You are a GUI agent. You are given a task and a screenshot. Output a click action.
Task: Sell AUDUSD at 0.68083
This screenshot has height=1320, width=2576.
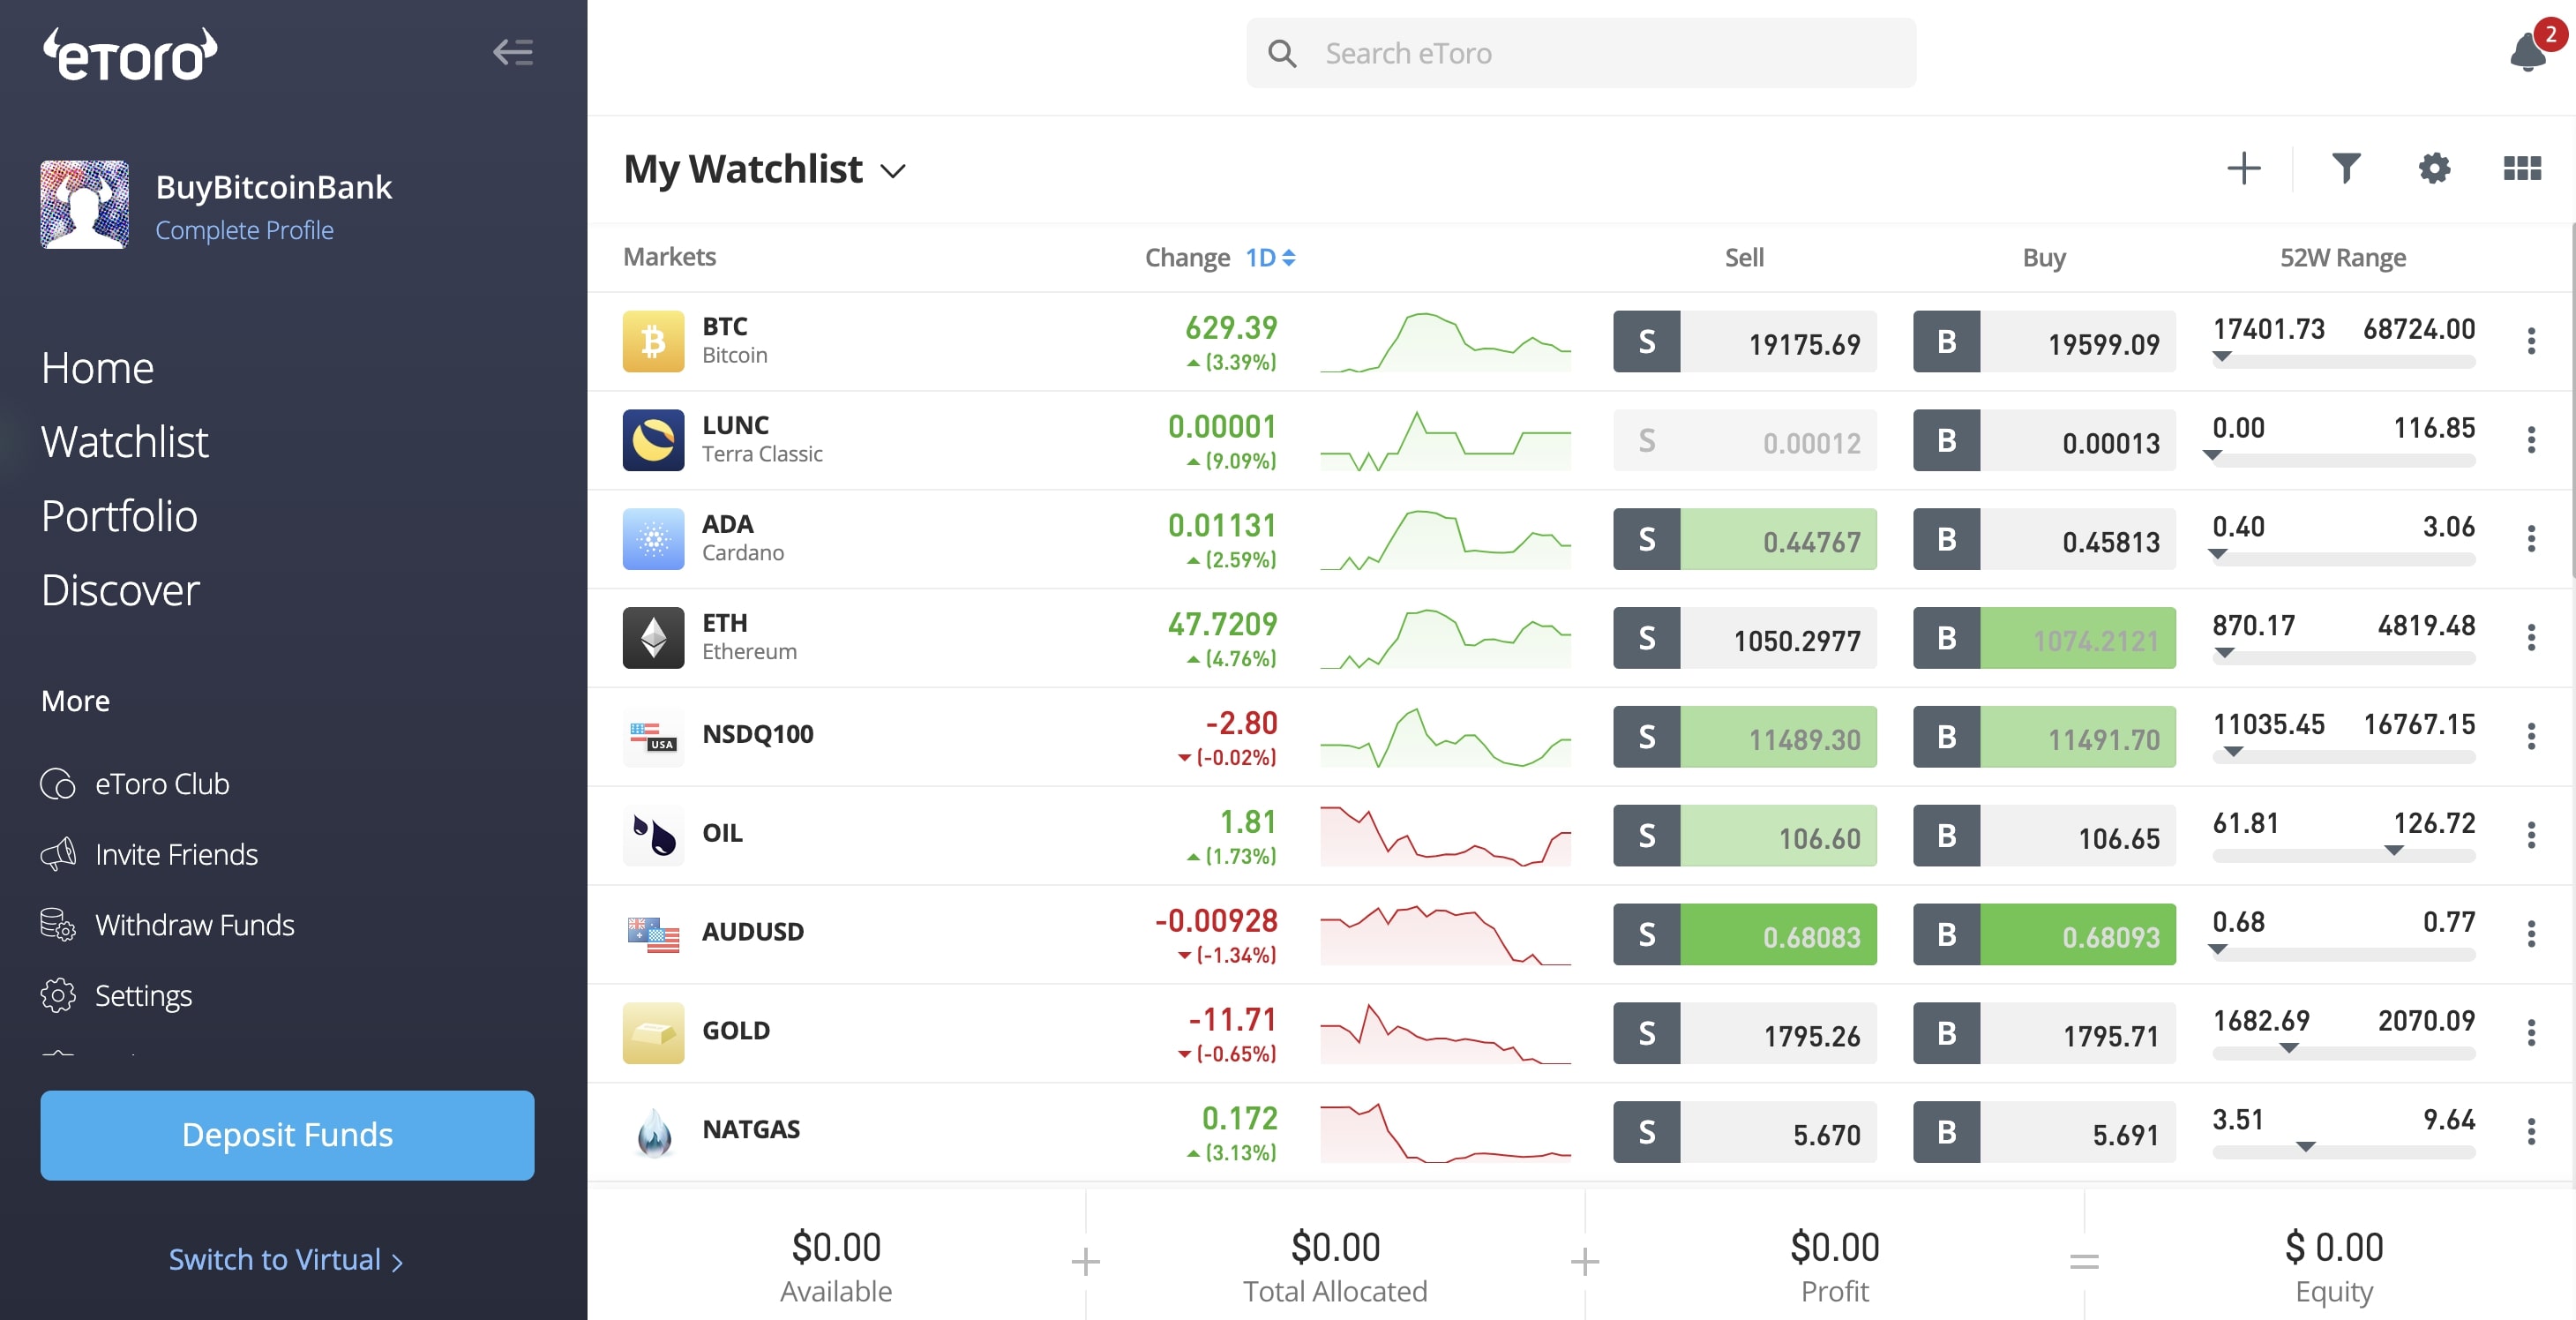pos(1744,934)
